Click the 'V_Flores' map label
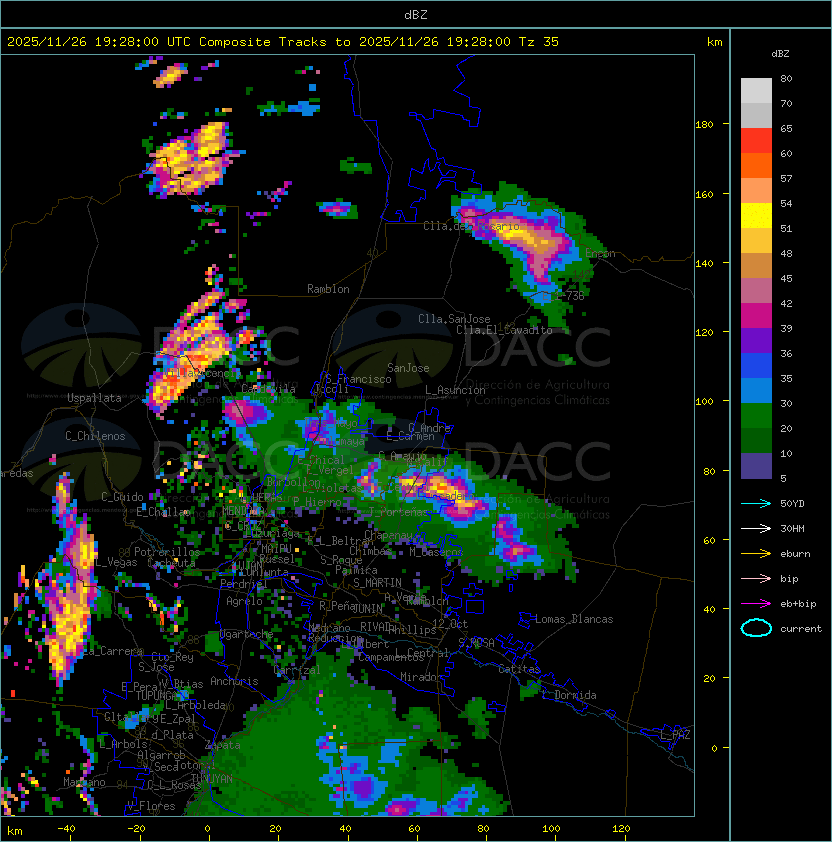The height and width of the screenshot is (842, 832). (151, 806)
